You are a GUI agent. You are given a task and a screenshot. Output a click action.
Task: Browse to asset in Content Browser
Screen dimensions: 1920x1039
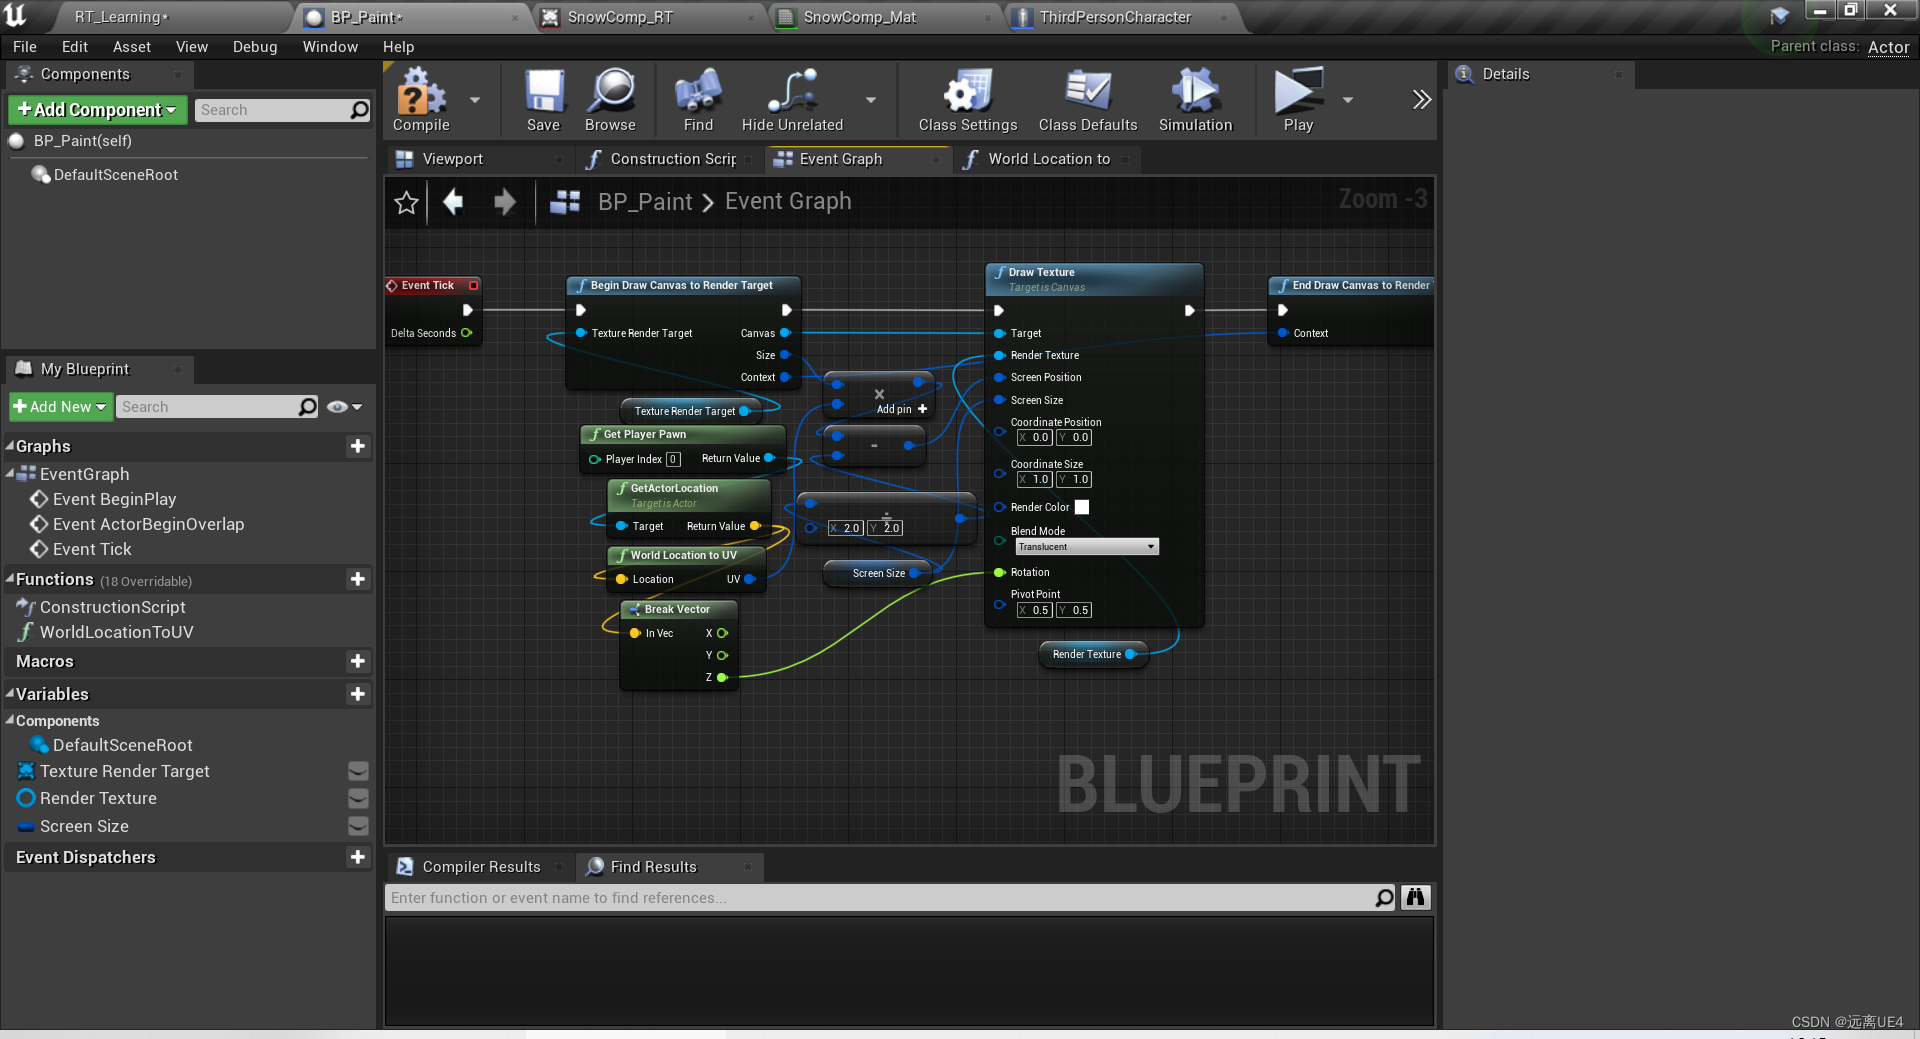(610, 99)
